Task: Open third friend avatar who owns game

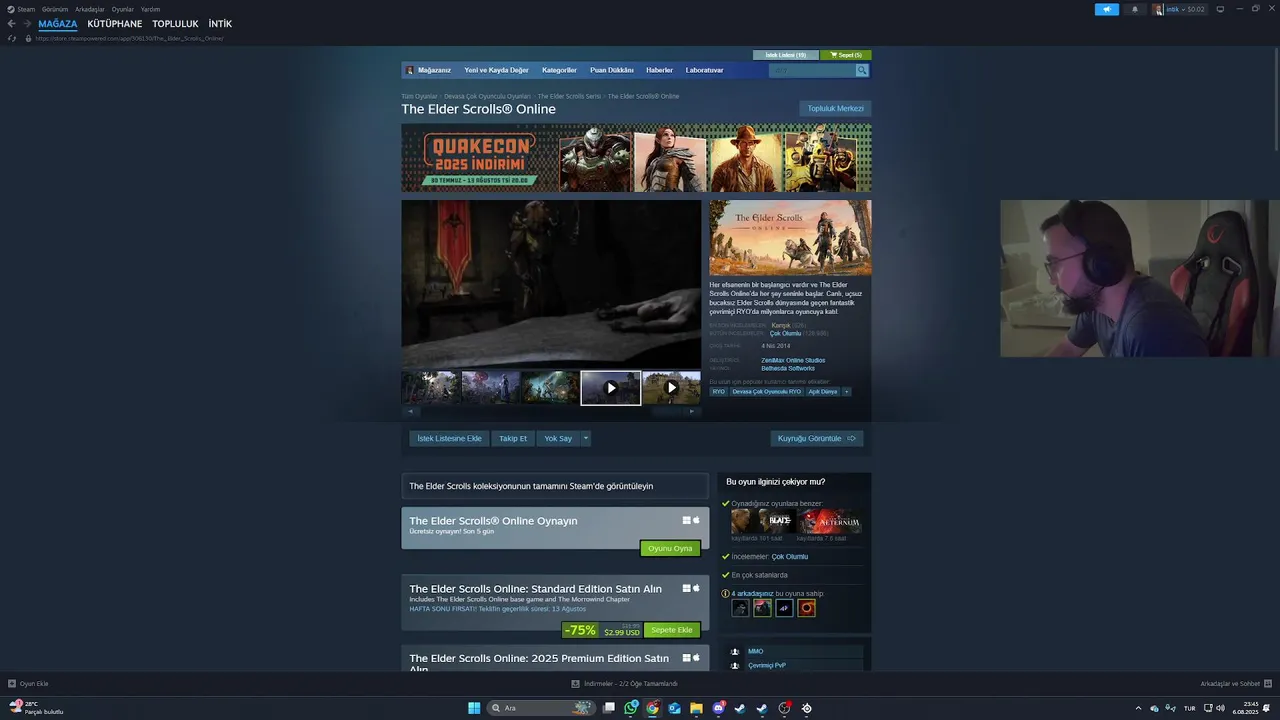Action: coord(784,608)
